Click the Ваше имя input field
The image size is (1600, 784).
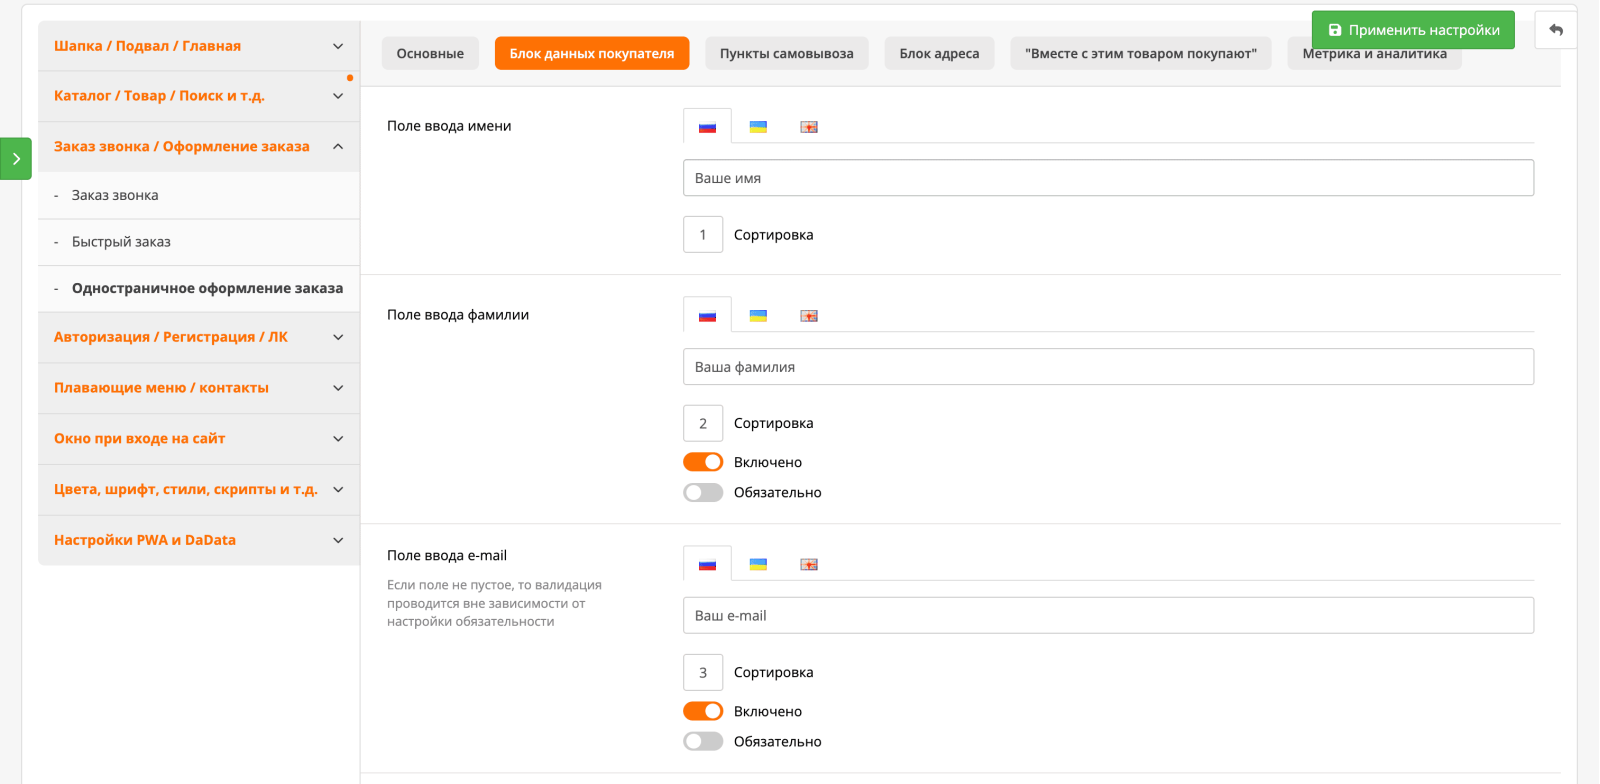click(x=1108, y=178)
